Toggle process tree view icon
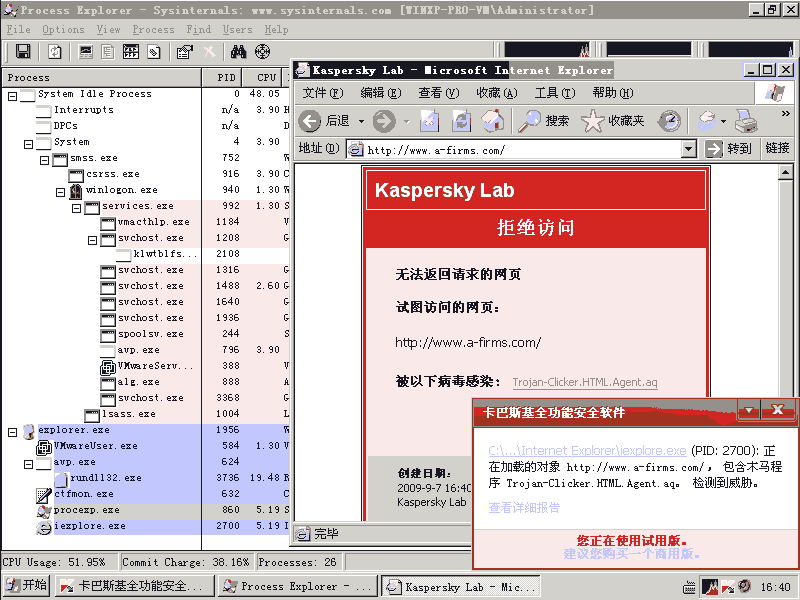 click(x=108, y=52)
